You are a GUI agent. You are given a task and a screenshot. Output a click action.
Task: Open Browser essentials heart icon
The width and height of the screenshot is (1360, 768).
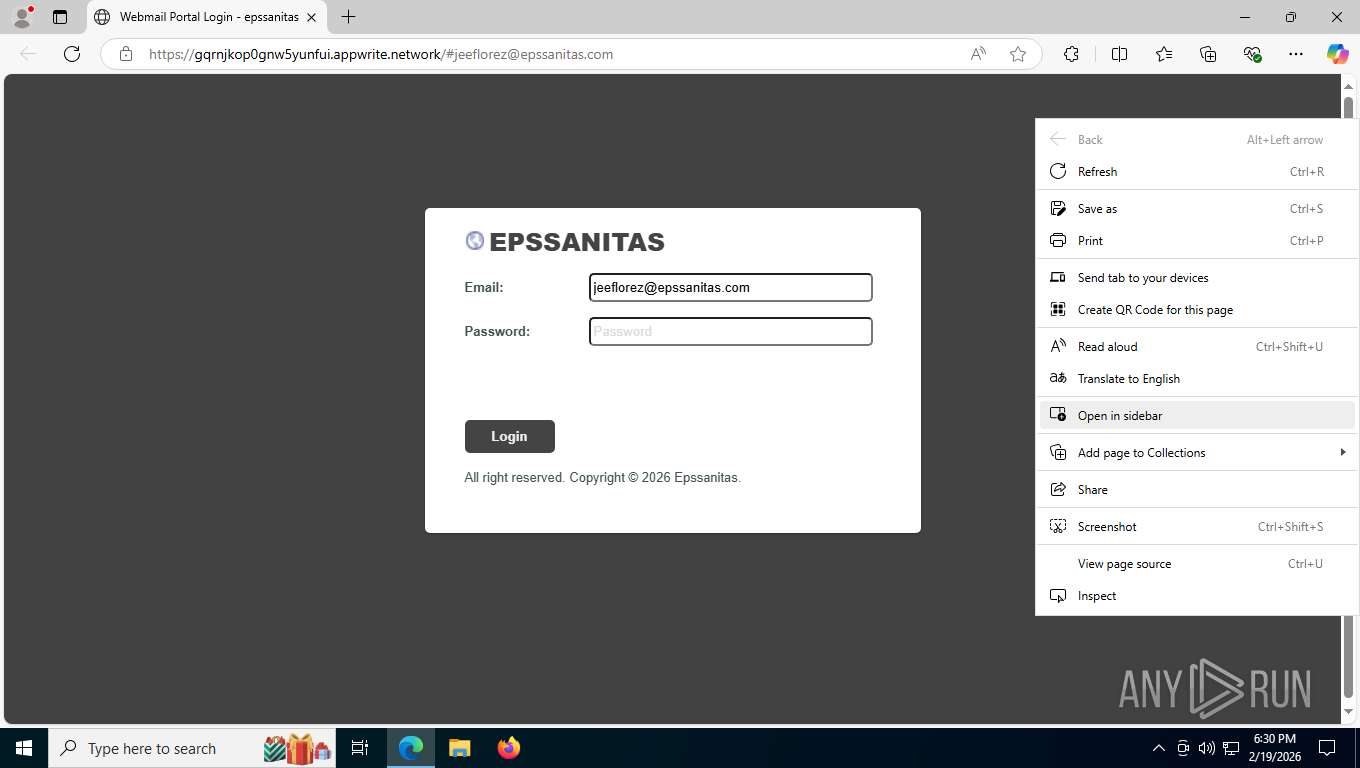[x=1252, y=54]
